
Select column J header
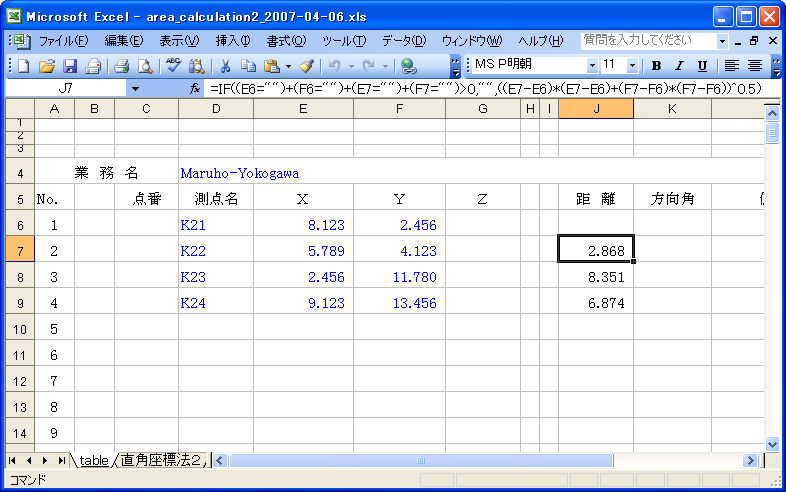(x=596, y=108)
